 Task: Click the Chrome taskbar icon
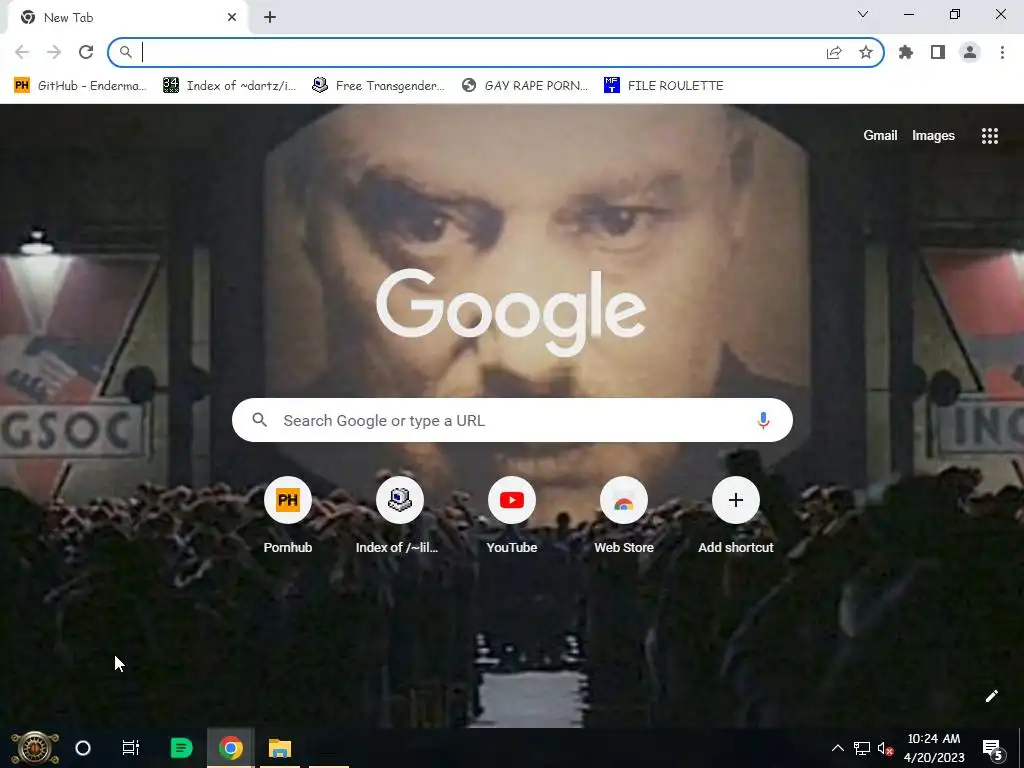pyautogui.click(x=231, y=748)
